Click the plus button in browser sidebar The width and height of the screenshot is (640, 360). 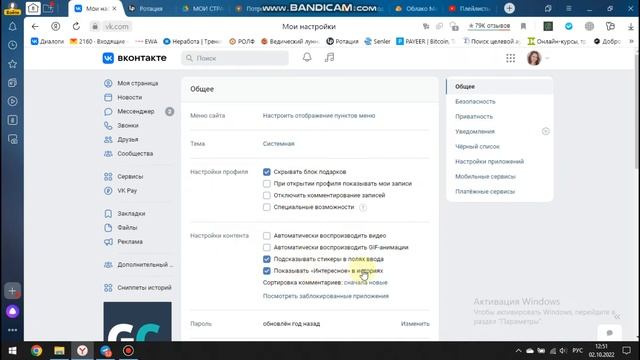click(12, 291)
